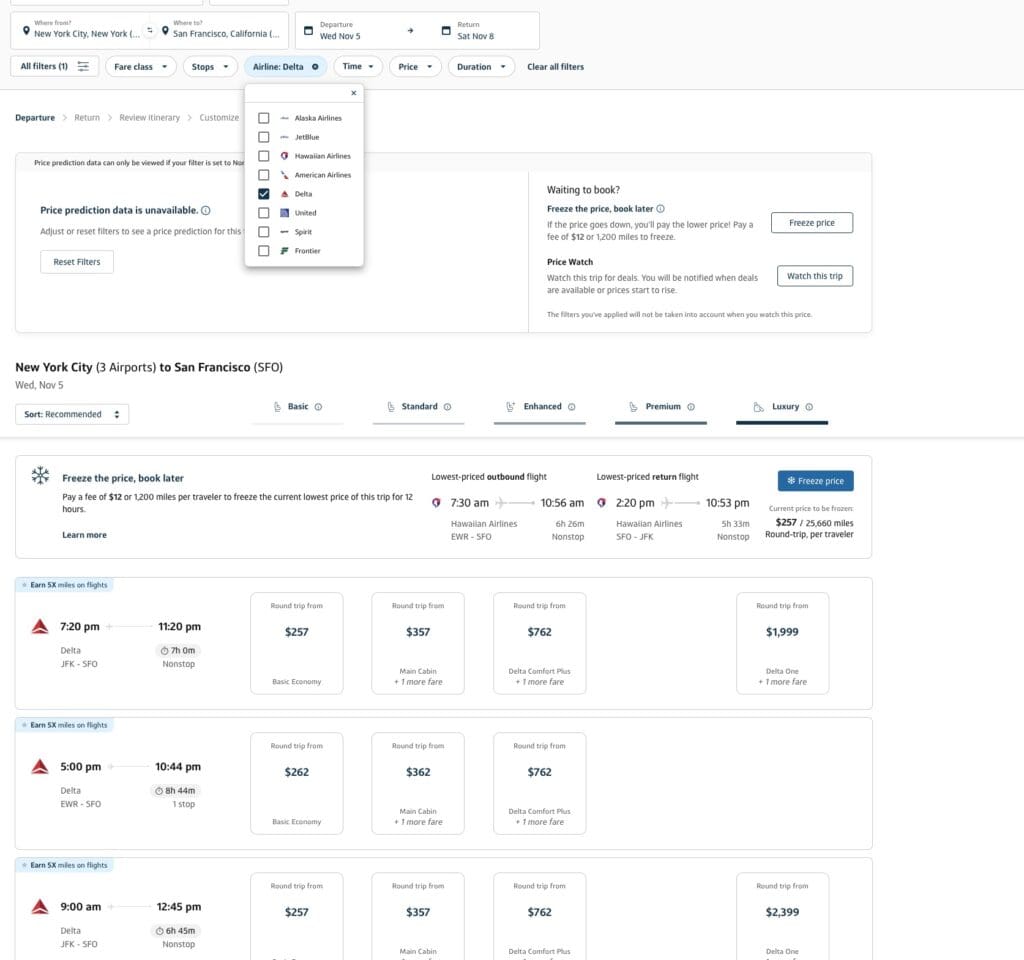Click the Premium fare info icon
Image resolution: width=1024 pixels, height=960 pixels.
[x=691, y=407]
